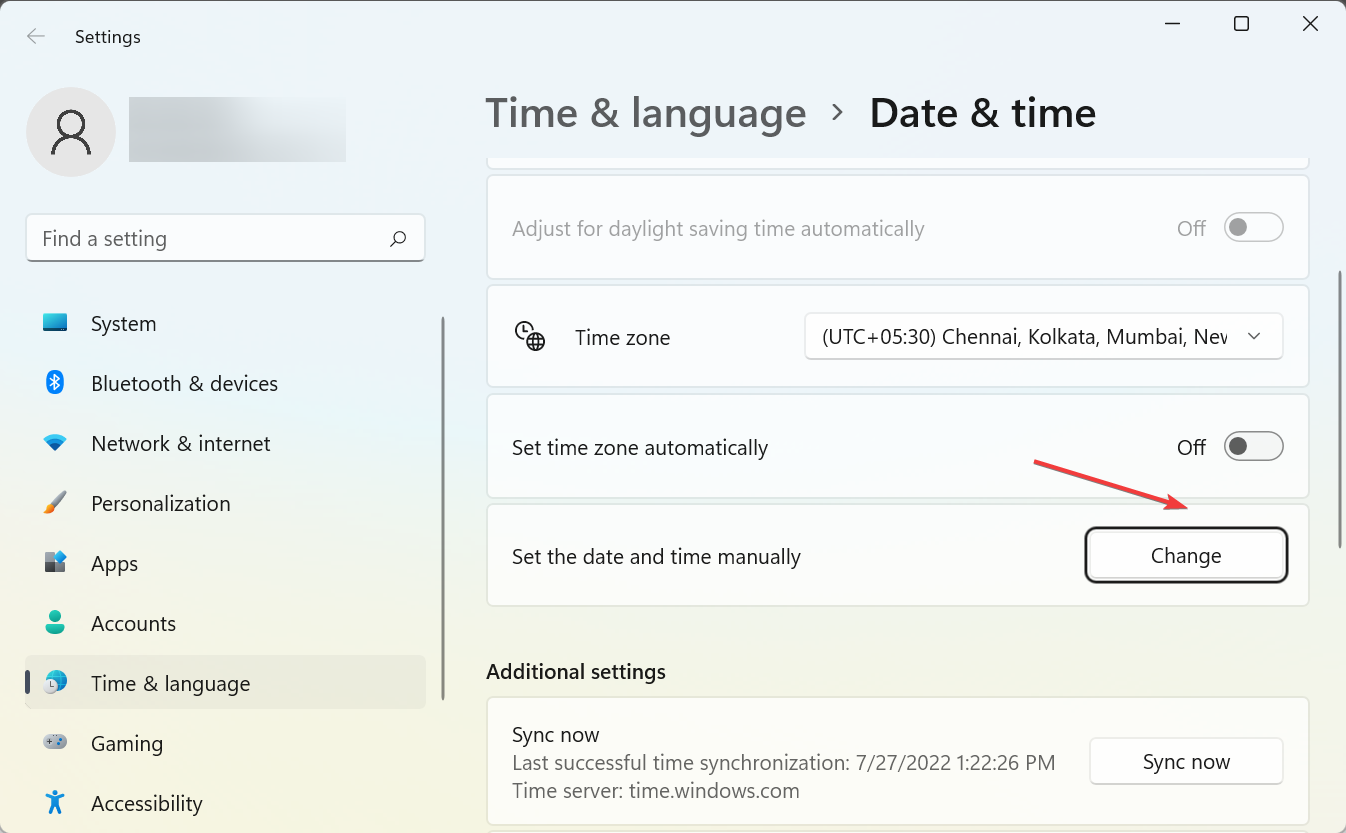Click in the Find a setting box

point(225,238)
